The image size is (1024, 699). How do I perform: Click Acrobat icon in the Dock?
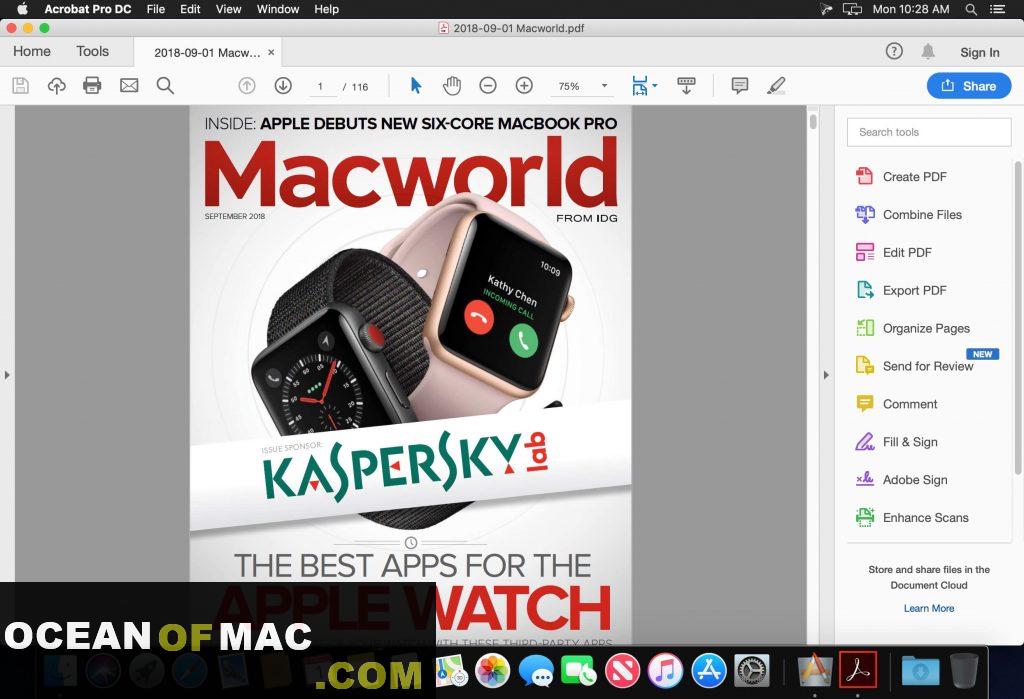coord(857,670)
